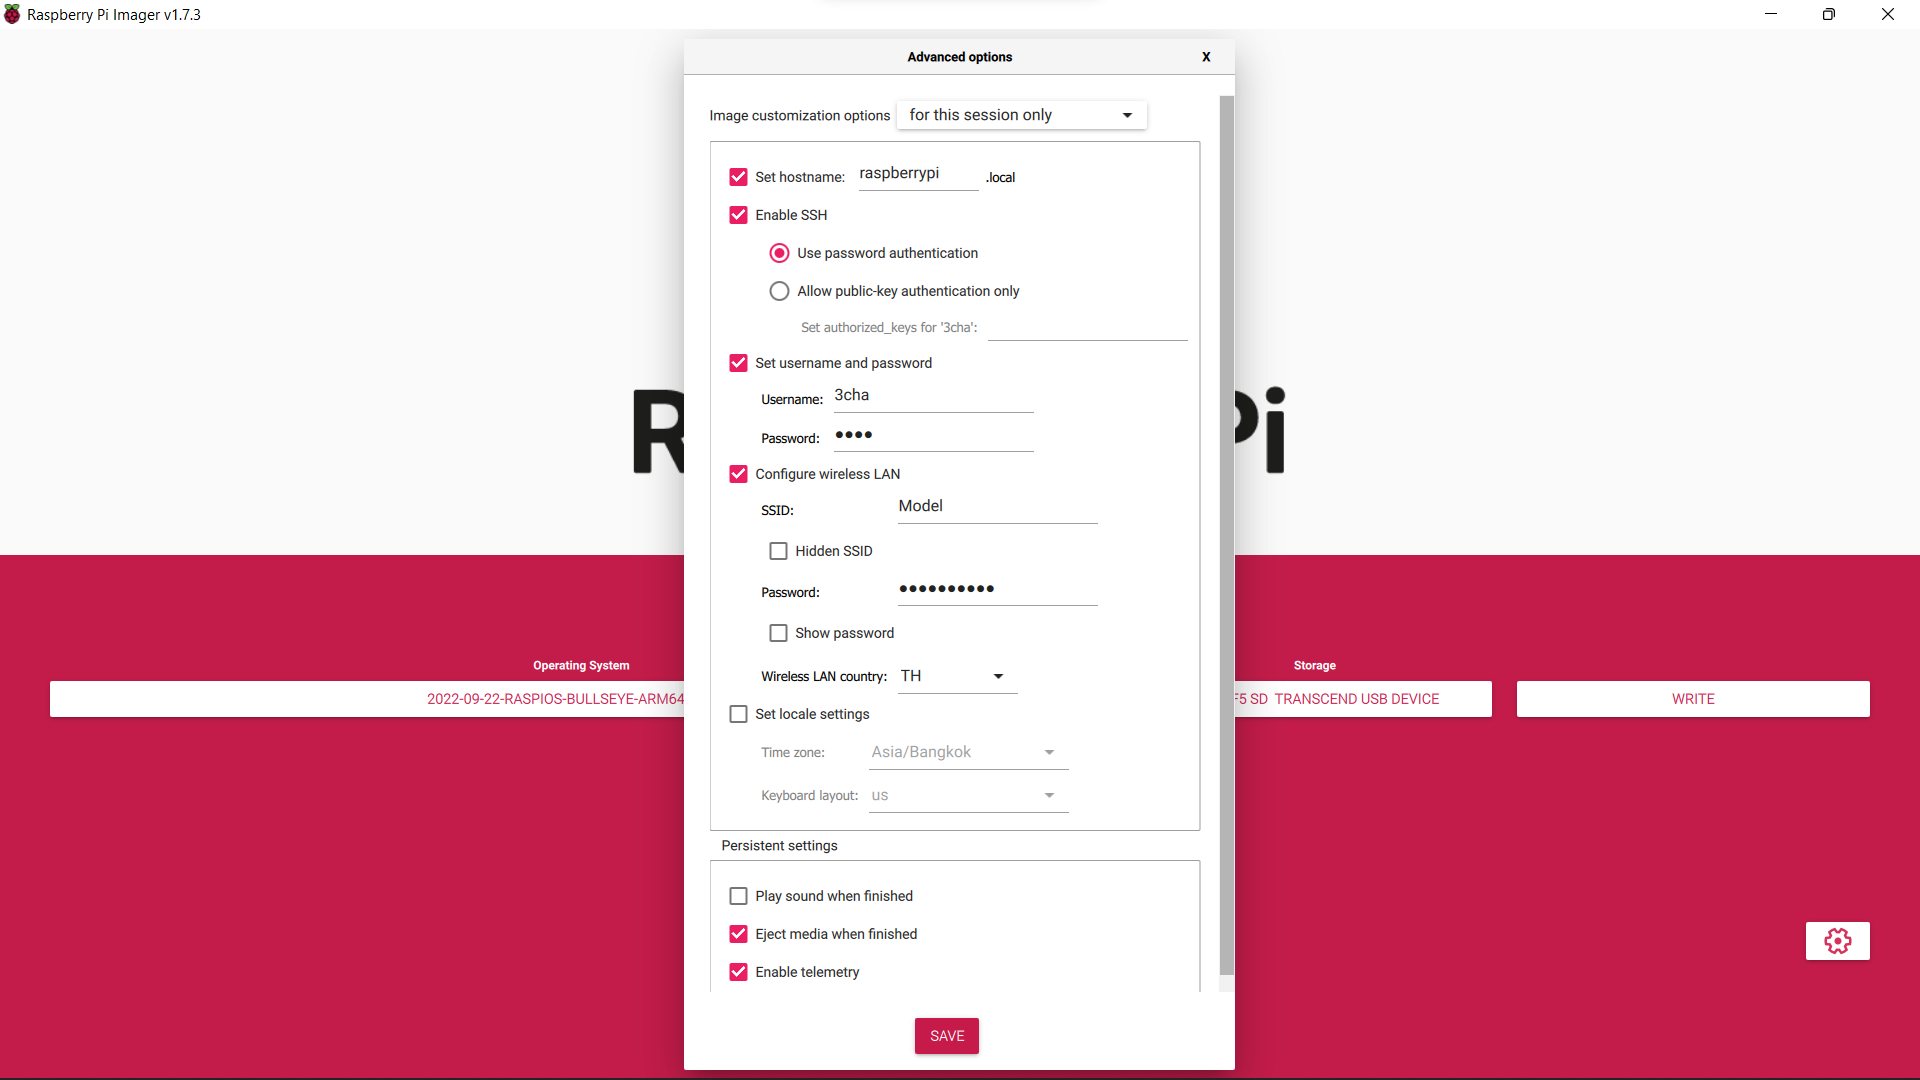This screenshot has height=1080, width=1920.
Task: Toggle the Set hostname checkbox
Action: pyautogui.click(x=738, y=175)
